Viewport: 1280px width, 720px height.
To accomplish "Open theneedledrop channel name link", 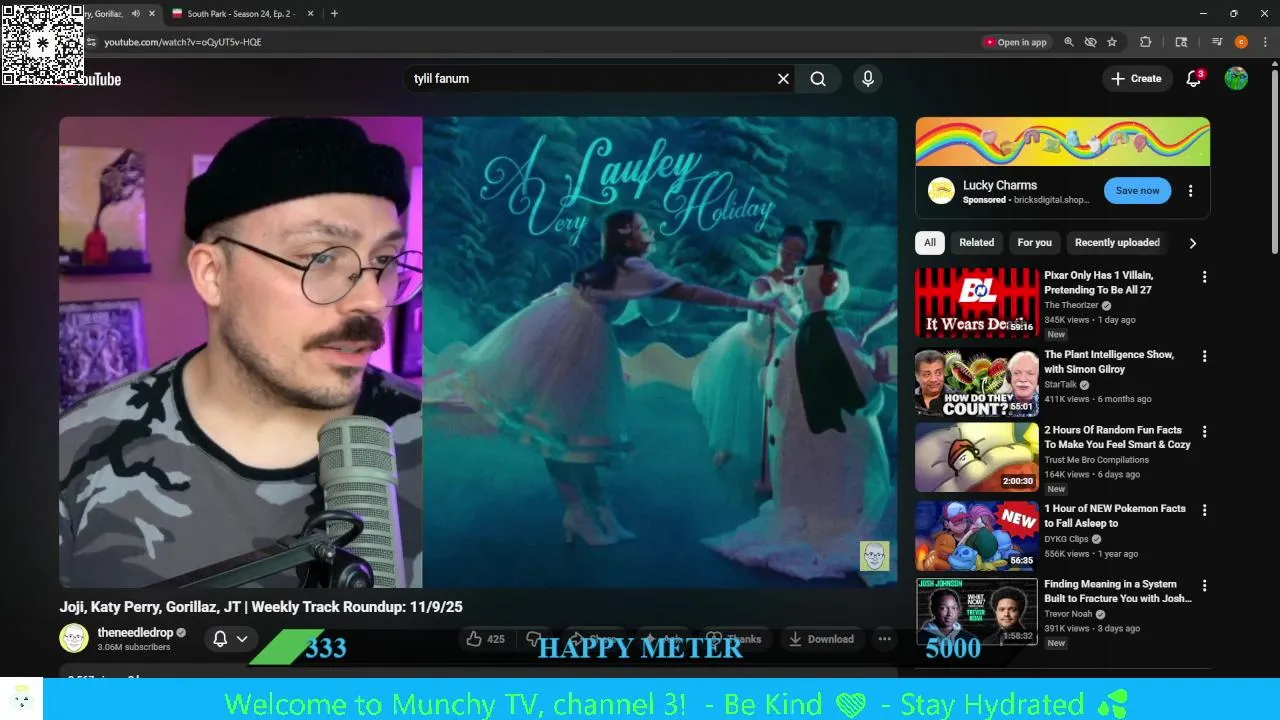I will (x=135, y=633).
